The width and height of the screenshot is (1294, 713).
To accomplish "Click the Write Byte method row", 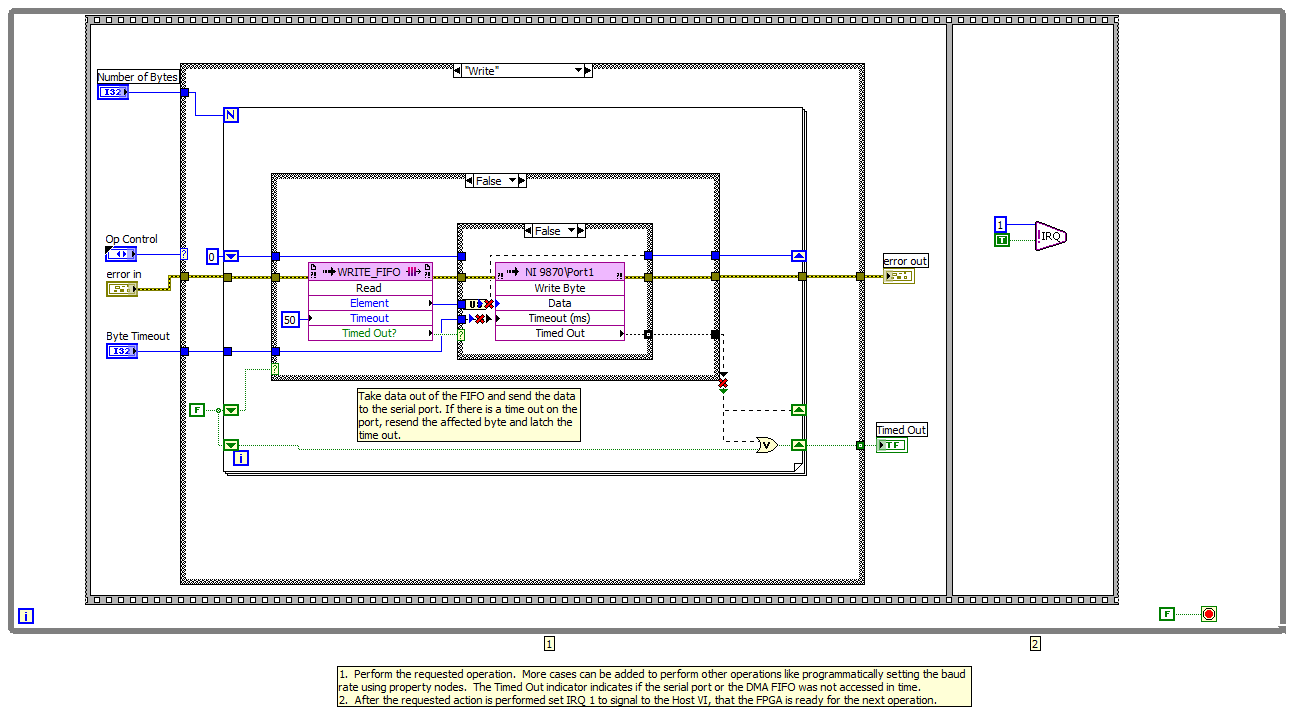I will [x=560, y=288].
